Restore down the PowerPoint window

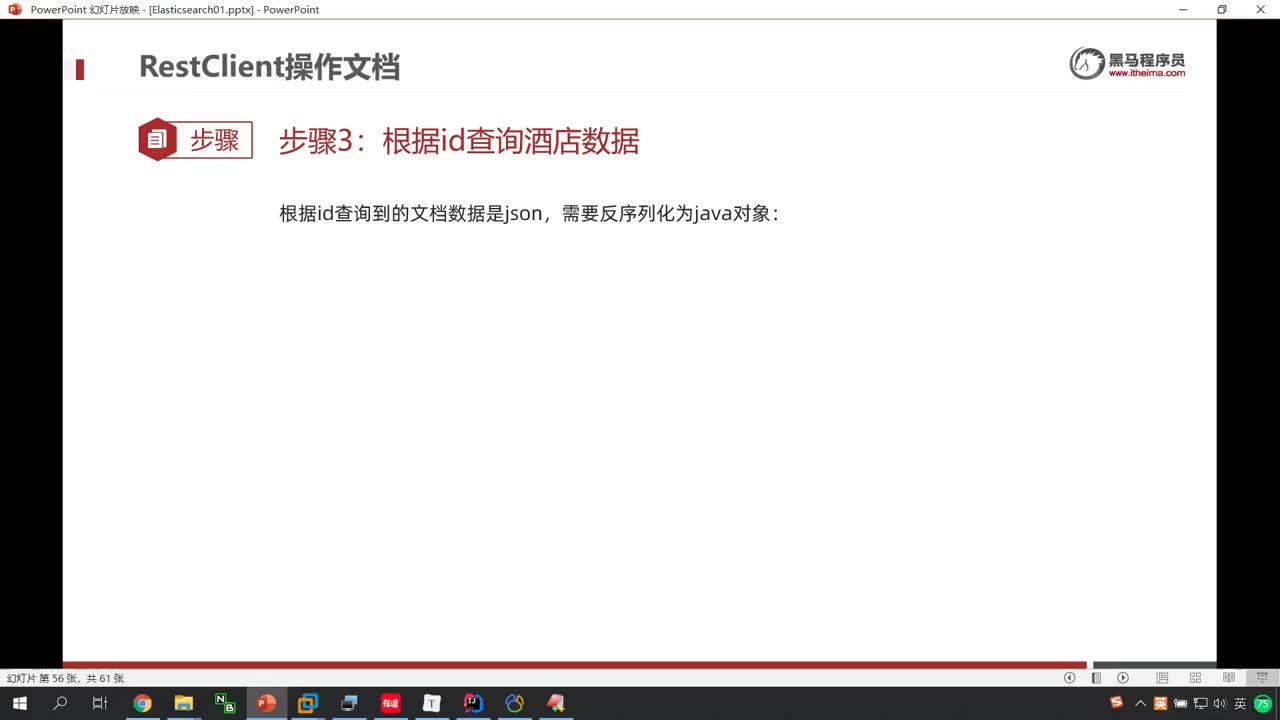pyautogui.click(x=1221, y=9)
